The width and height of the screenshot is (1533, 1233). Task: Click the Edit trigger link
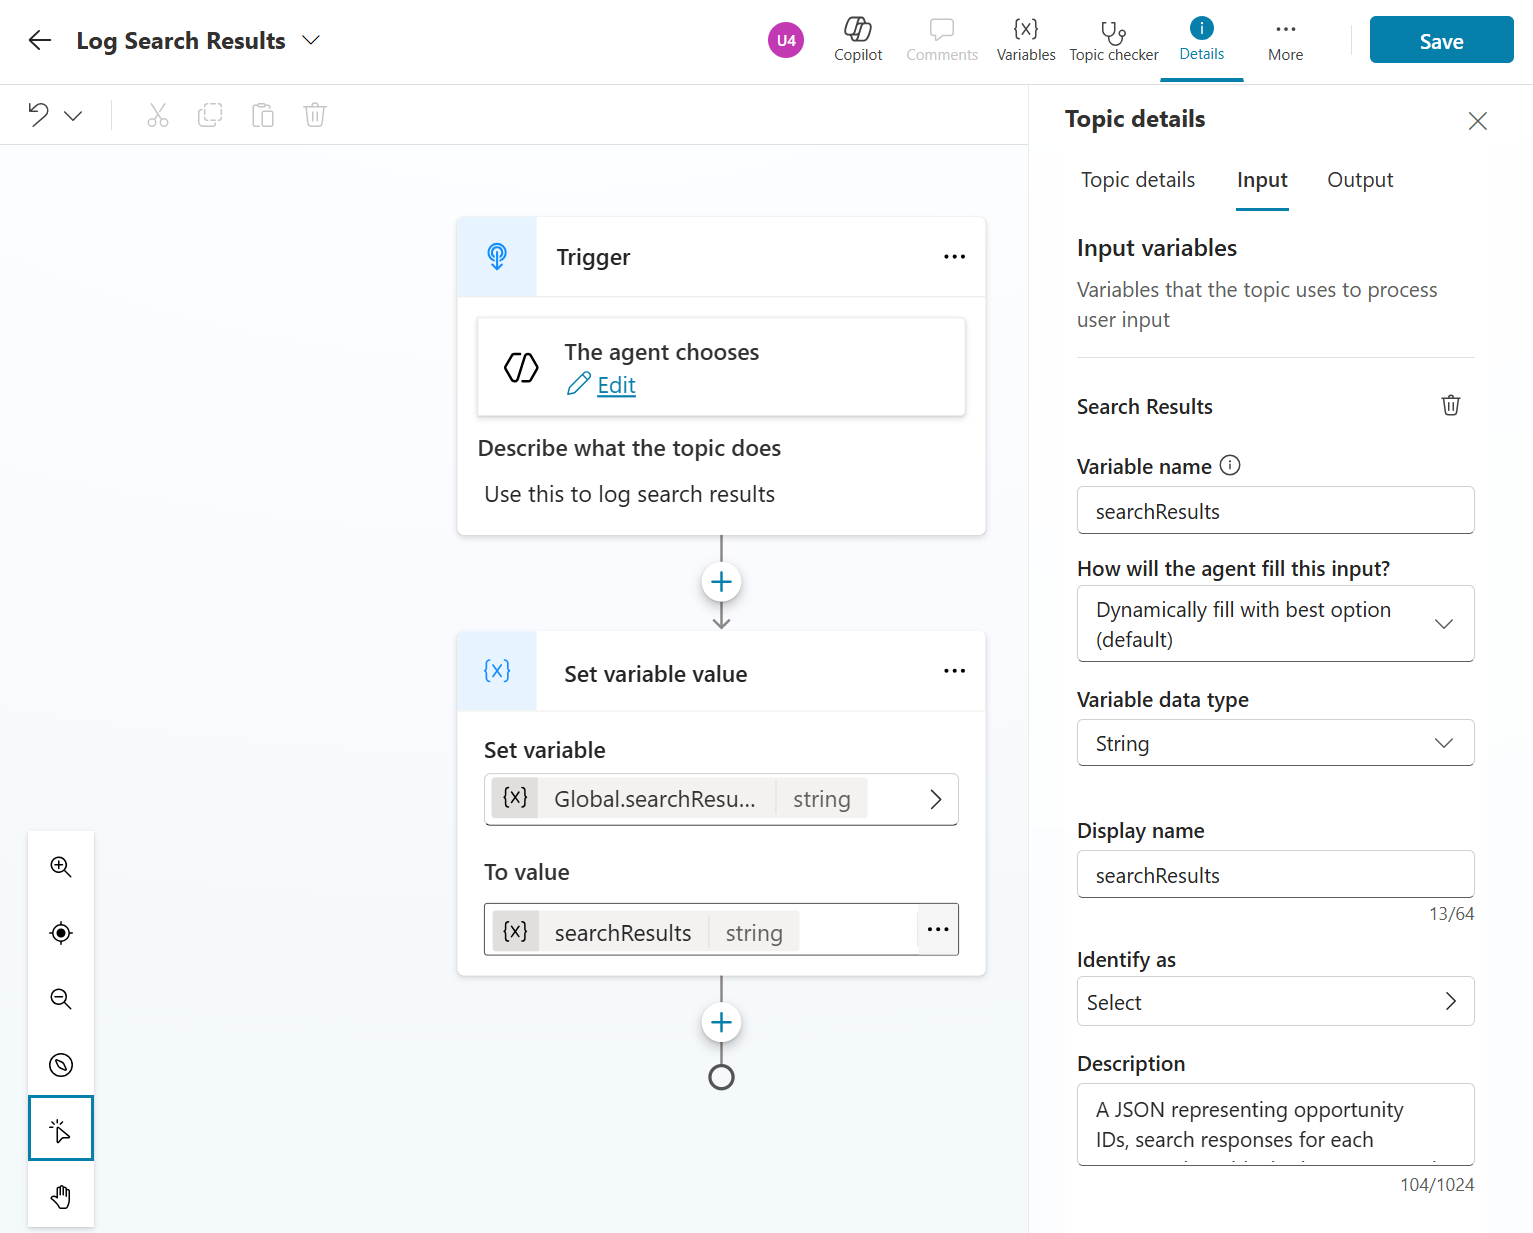(x=615, y=386)
